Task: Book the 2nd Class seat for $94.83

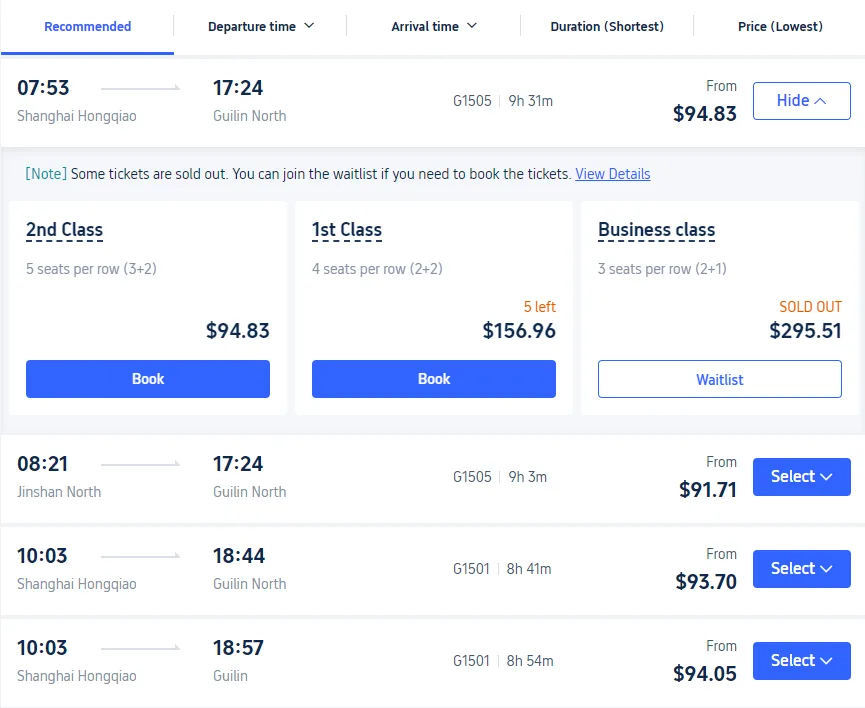Action: 148,379
